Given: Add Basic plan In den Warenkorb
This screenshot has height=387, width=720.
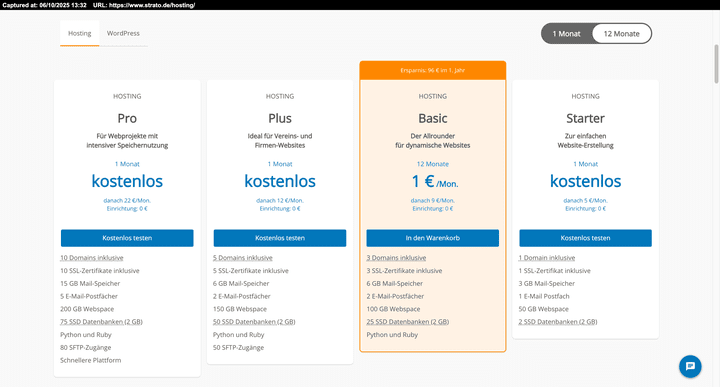Looking at the screenshot, I should [x=433, y=238].
